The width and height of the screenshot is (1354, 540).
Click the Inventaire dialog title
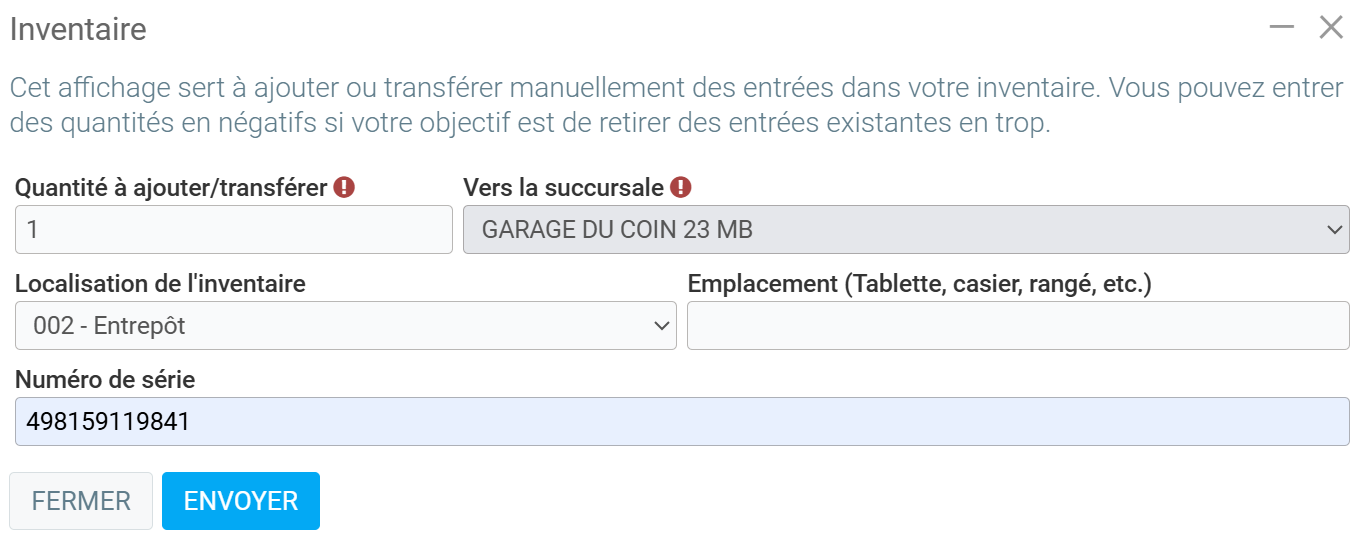point(78,29)
